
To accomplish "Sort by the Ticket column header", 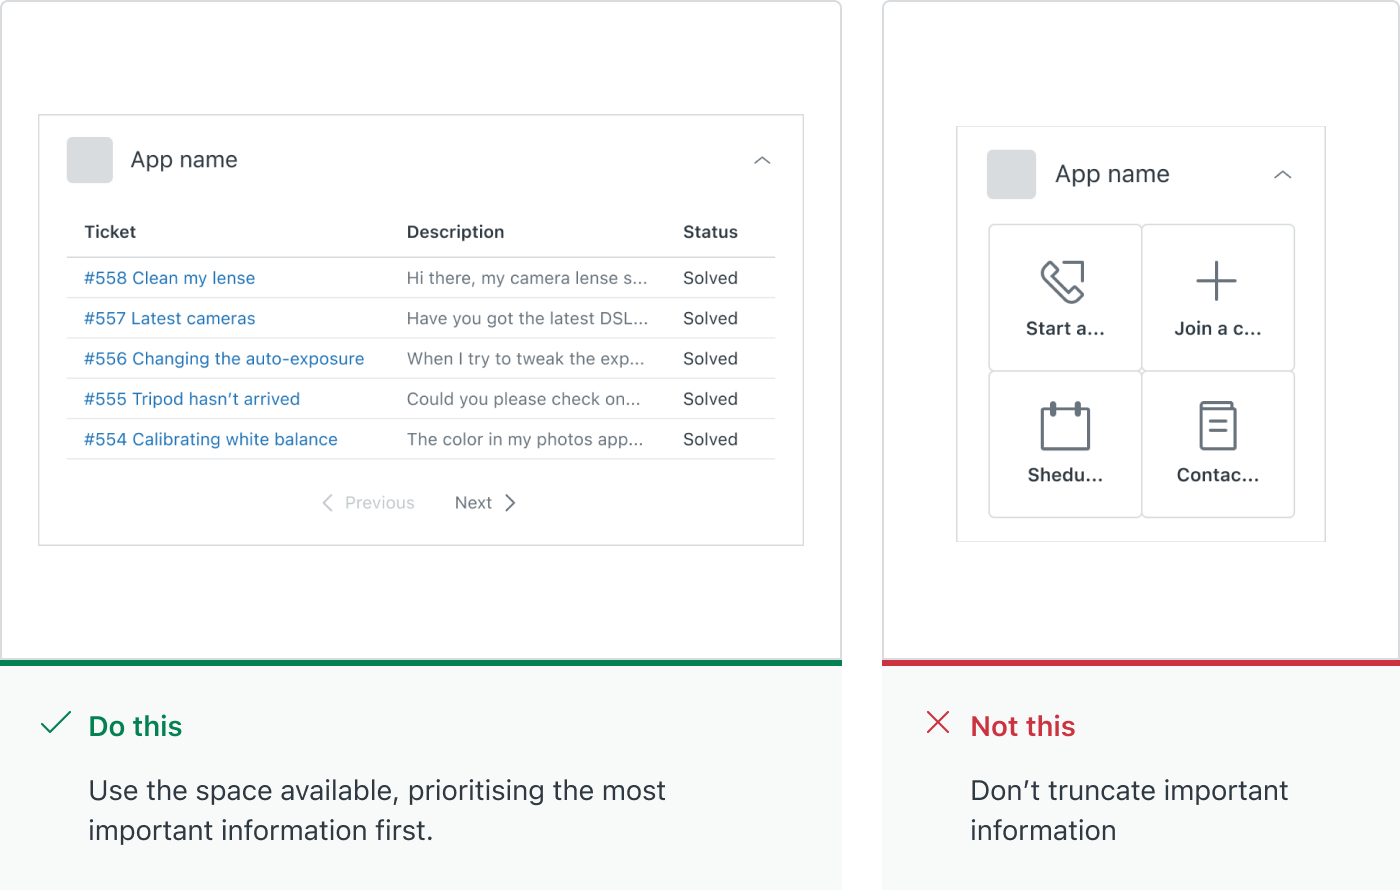I will (x=109, y=231).
